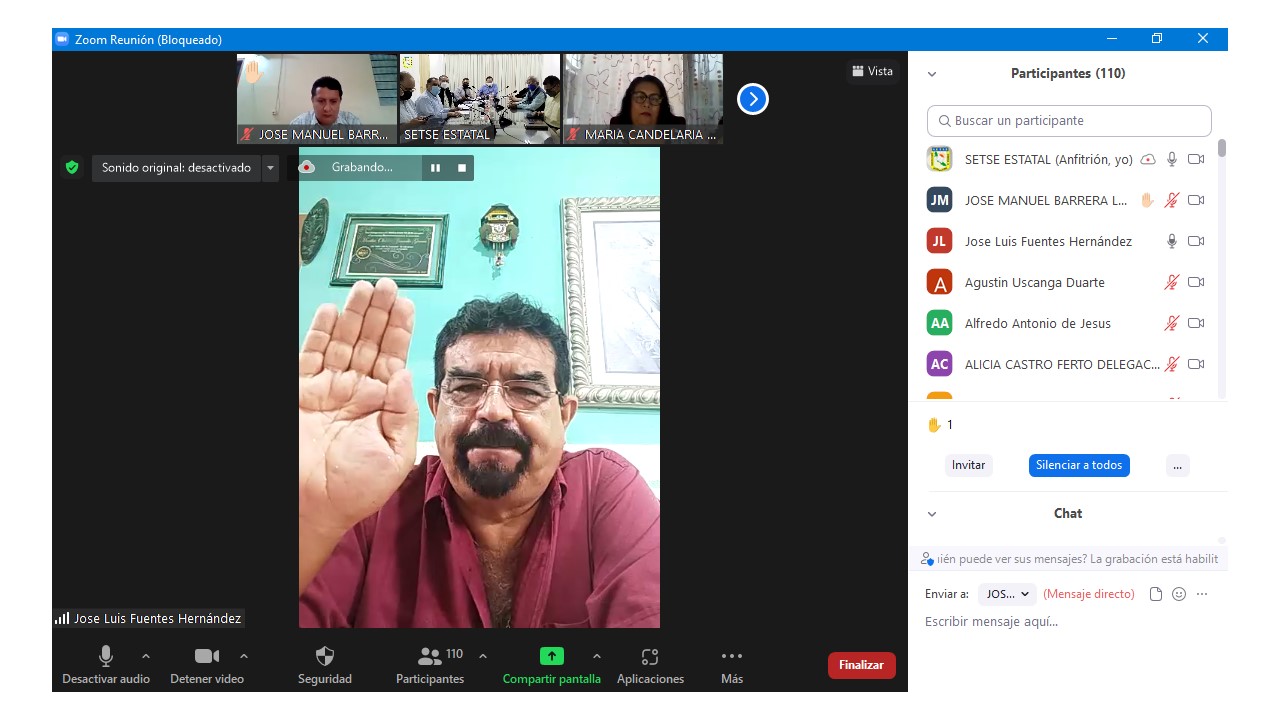This screenshot has height=720, width=1280.
Task: Toggle Sonido original: desactivado button
Action: tap(177, 168)
